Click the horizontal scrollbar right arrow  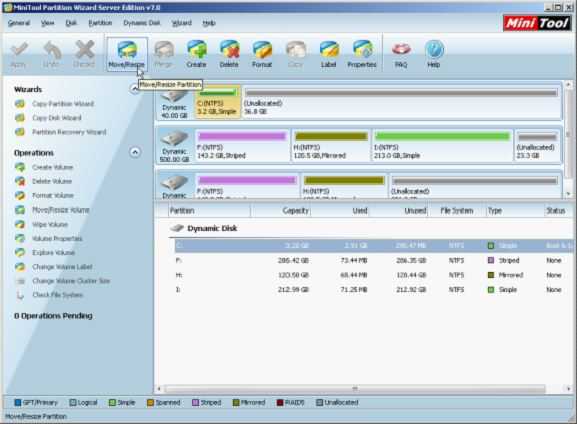568,389
